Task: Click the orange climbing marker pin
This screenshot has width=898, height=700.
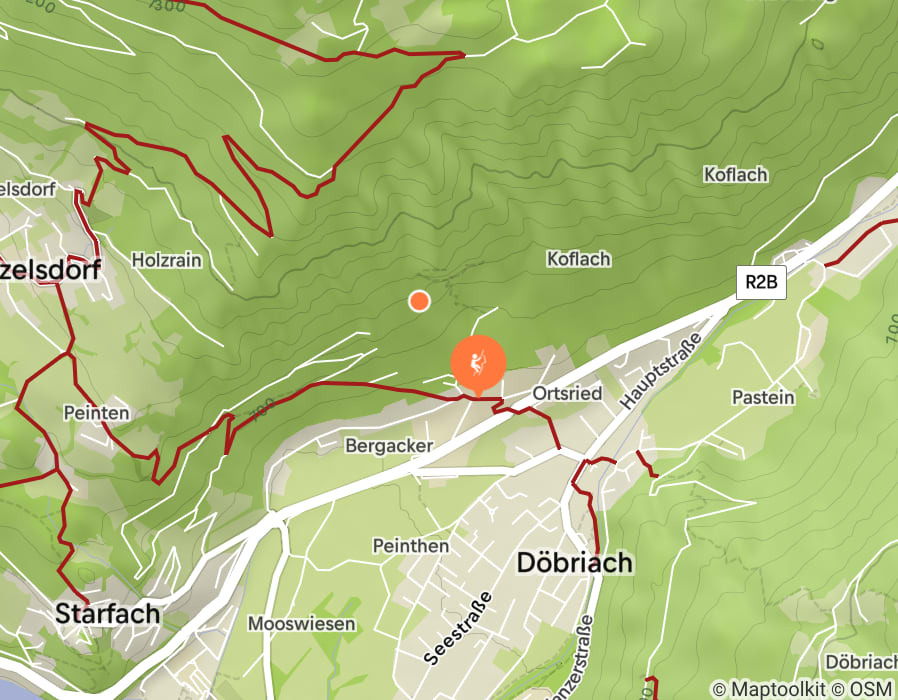Action: (x=478, y=364)
